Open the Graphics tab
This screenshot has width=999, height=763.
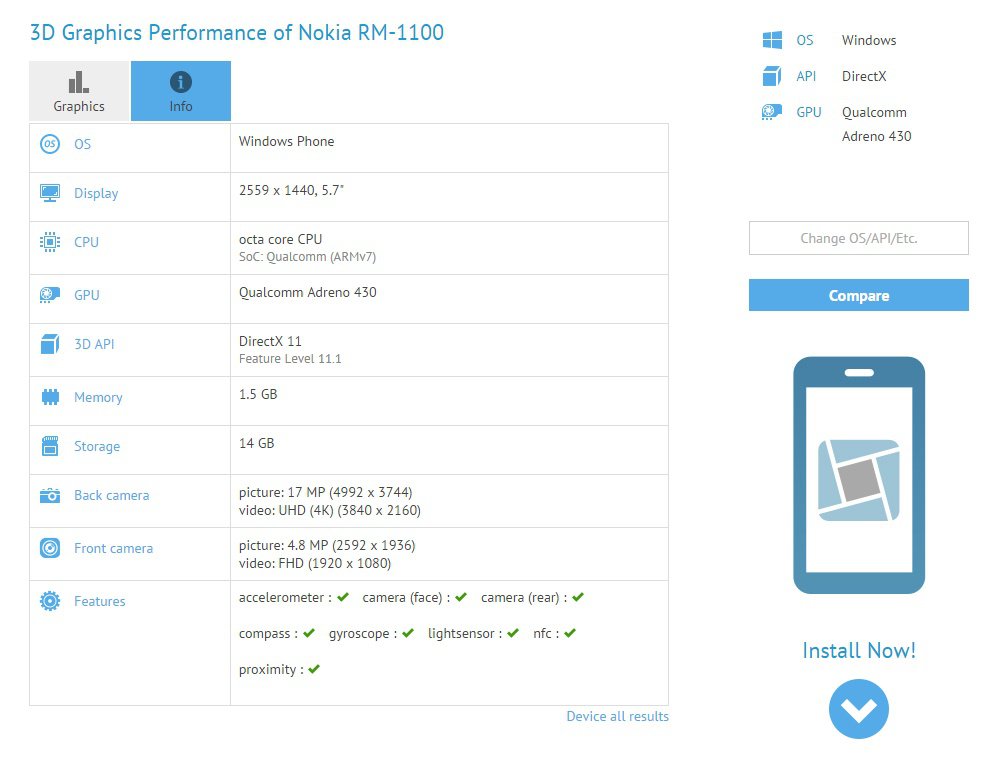pos(79,91)
